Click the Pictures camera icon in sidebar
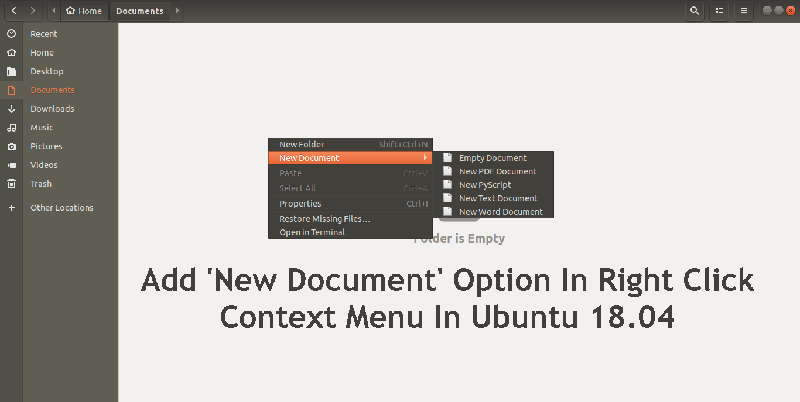Screen dimensions: 800x402 [x=11, y=146]
